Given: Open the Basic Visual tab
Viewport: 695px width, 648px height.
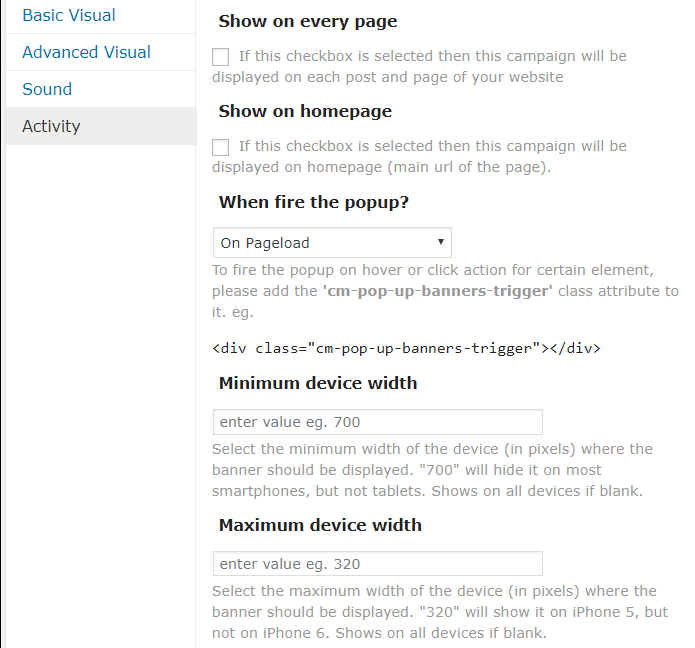Looking at the screenshot, I should [69, 16].
